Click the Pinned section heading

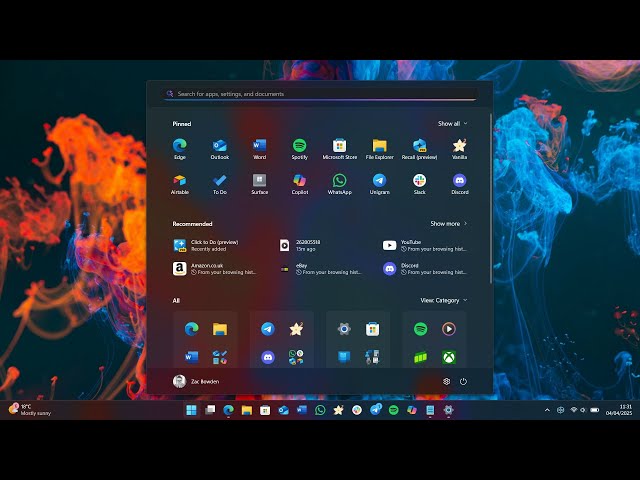pos(182,124)
